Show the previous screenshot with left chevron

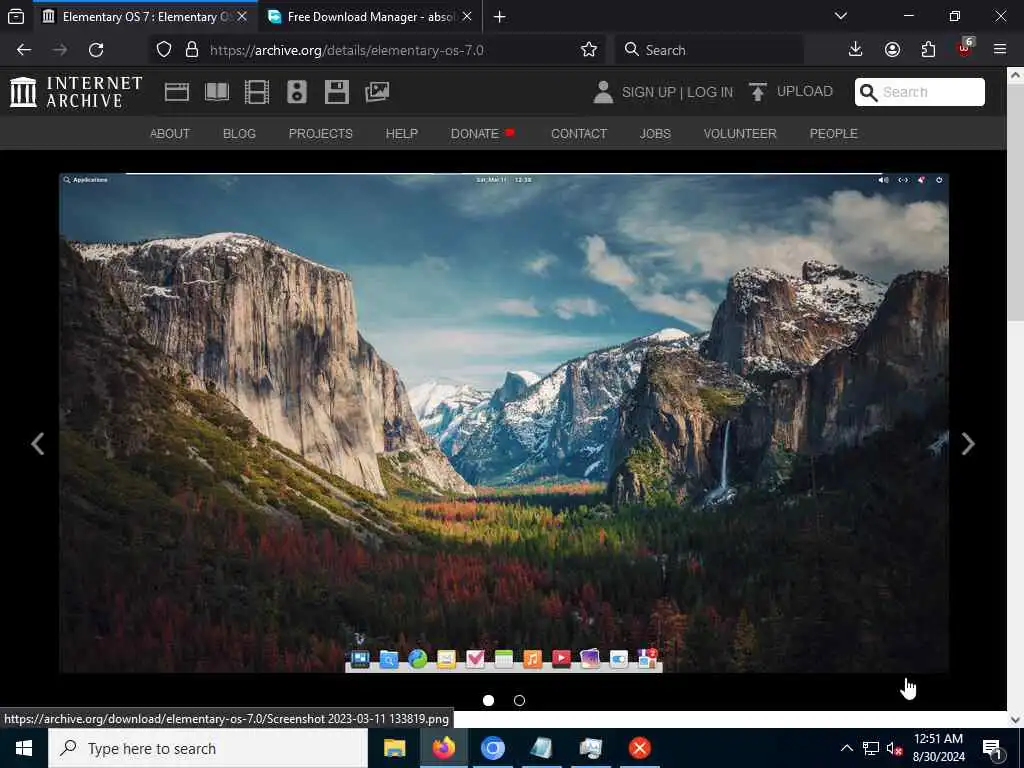38,444
